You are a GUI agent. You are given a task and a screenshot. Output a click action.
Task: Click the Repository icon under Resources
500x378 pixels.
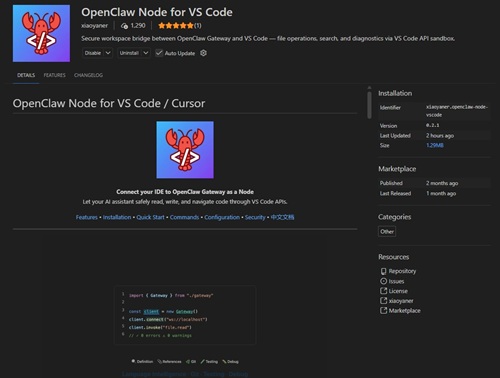pos(384,271)
